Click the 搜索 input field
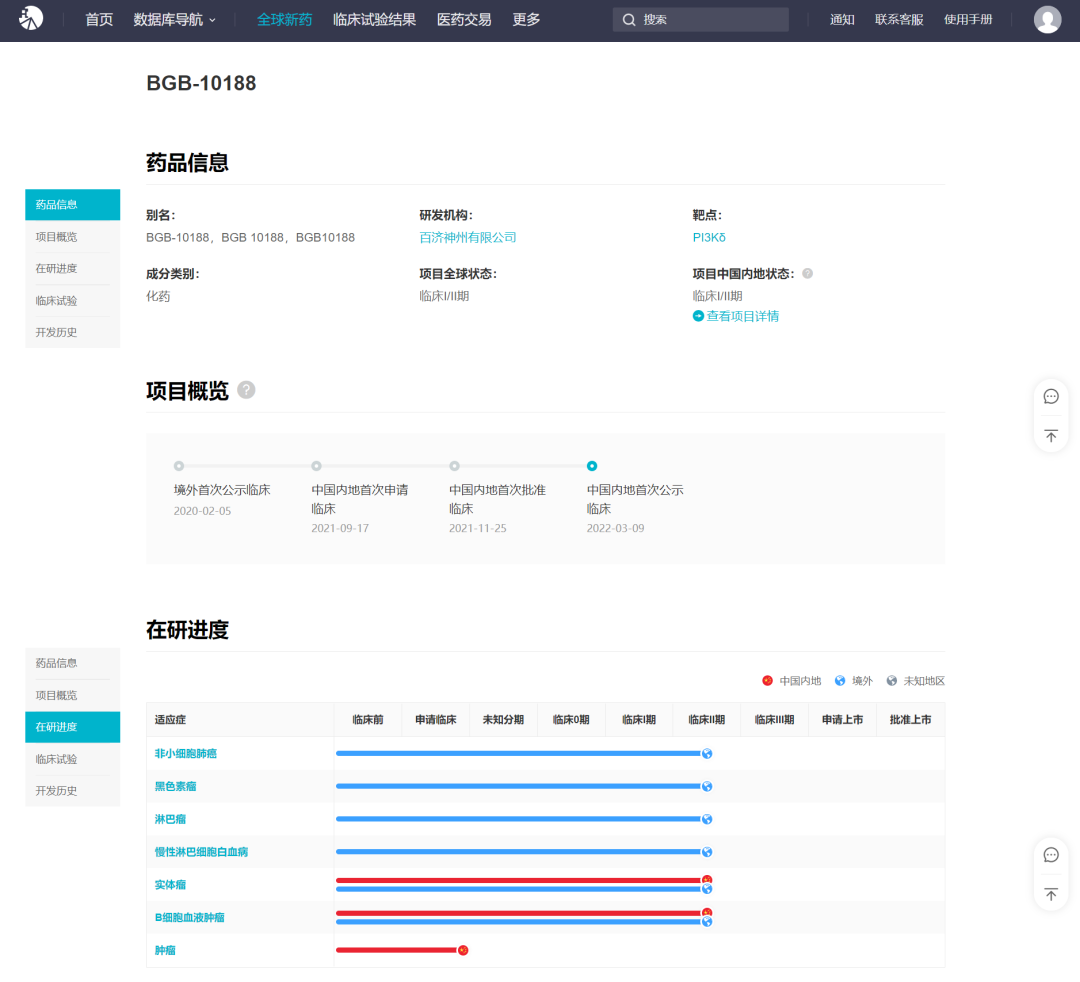 [700, 20]
